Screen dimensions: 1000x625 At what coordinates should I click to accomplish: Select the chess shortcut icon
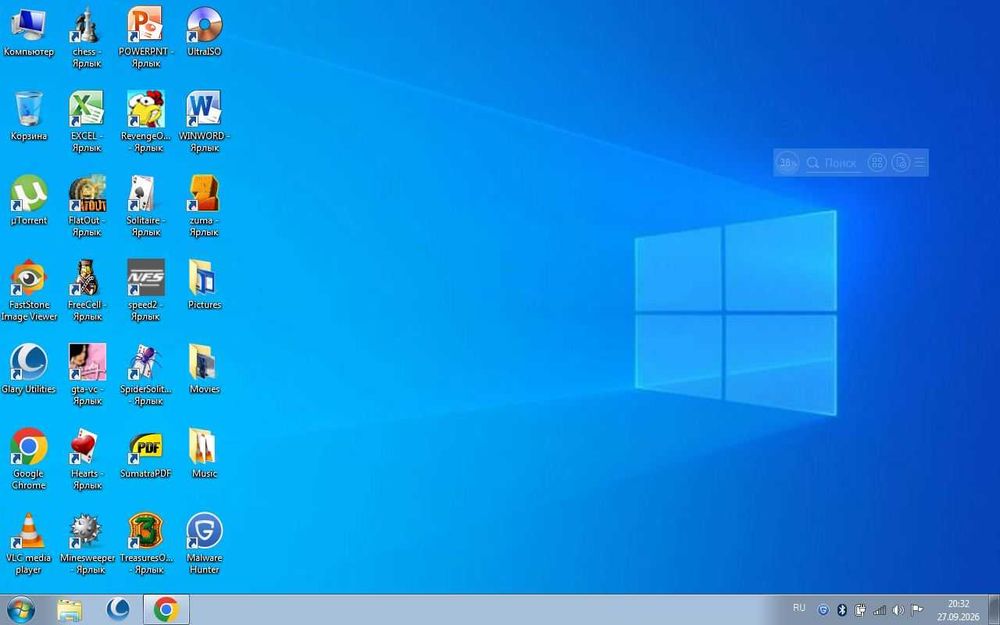[87, 26]
